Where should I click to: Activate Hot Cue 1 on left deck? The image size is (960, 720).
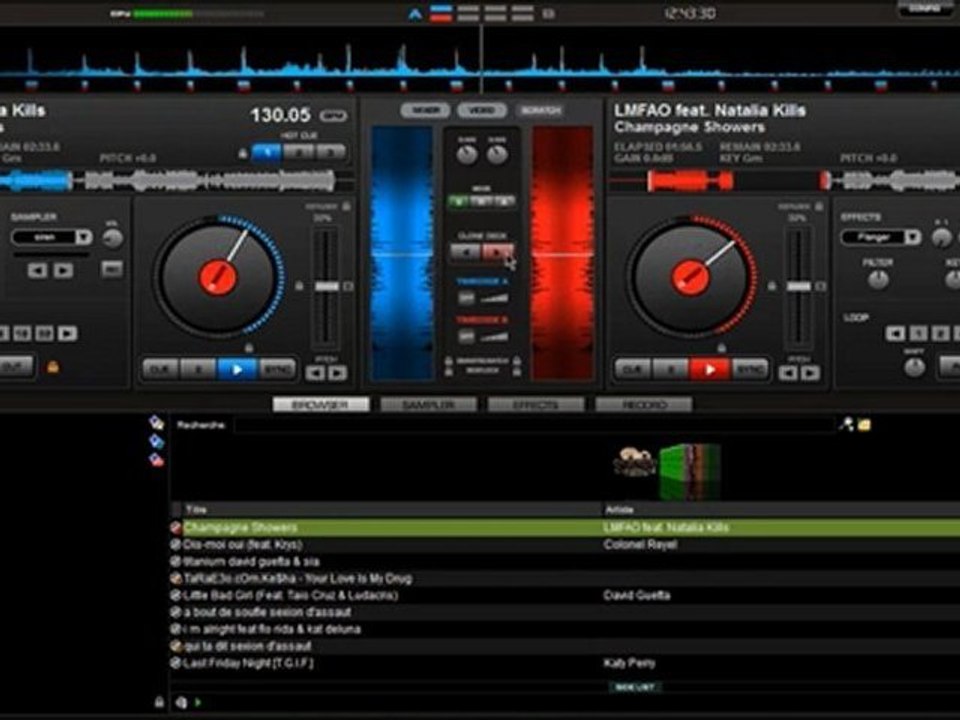pyautogui.click(x=266, y=152)
